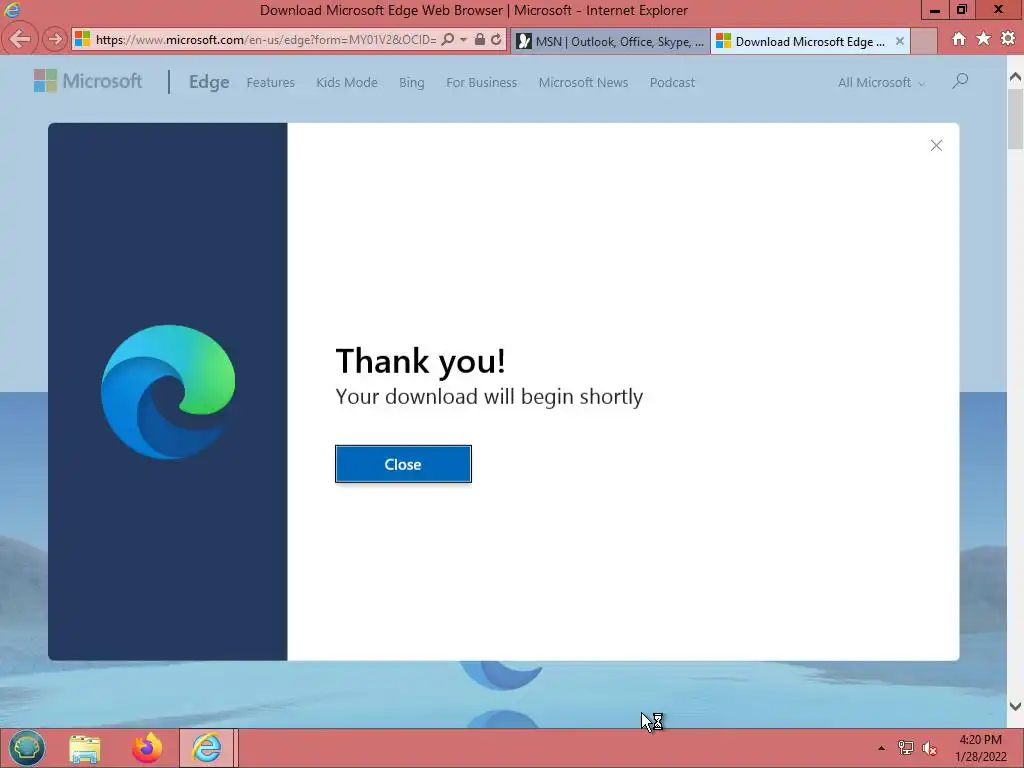Screen dimensions: 1024x768
Task: Click the vertical scrollbar thumb
Action: click(x=1015, y=119)
